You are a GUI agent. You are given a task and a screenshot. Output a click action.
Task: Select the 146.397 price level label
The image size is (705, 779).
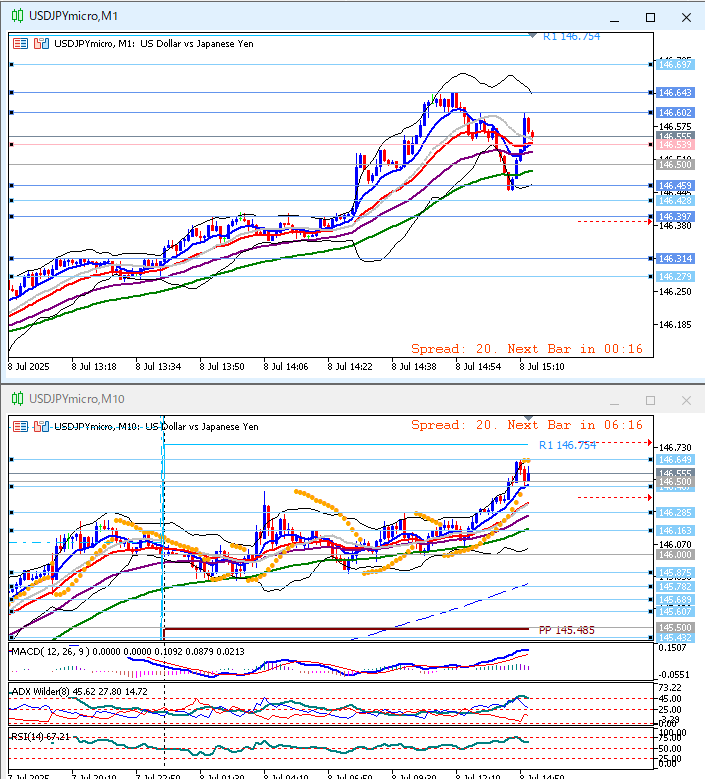point(675,217)
